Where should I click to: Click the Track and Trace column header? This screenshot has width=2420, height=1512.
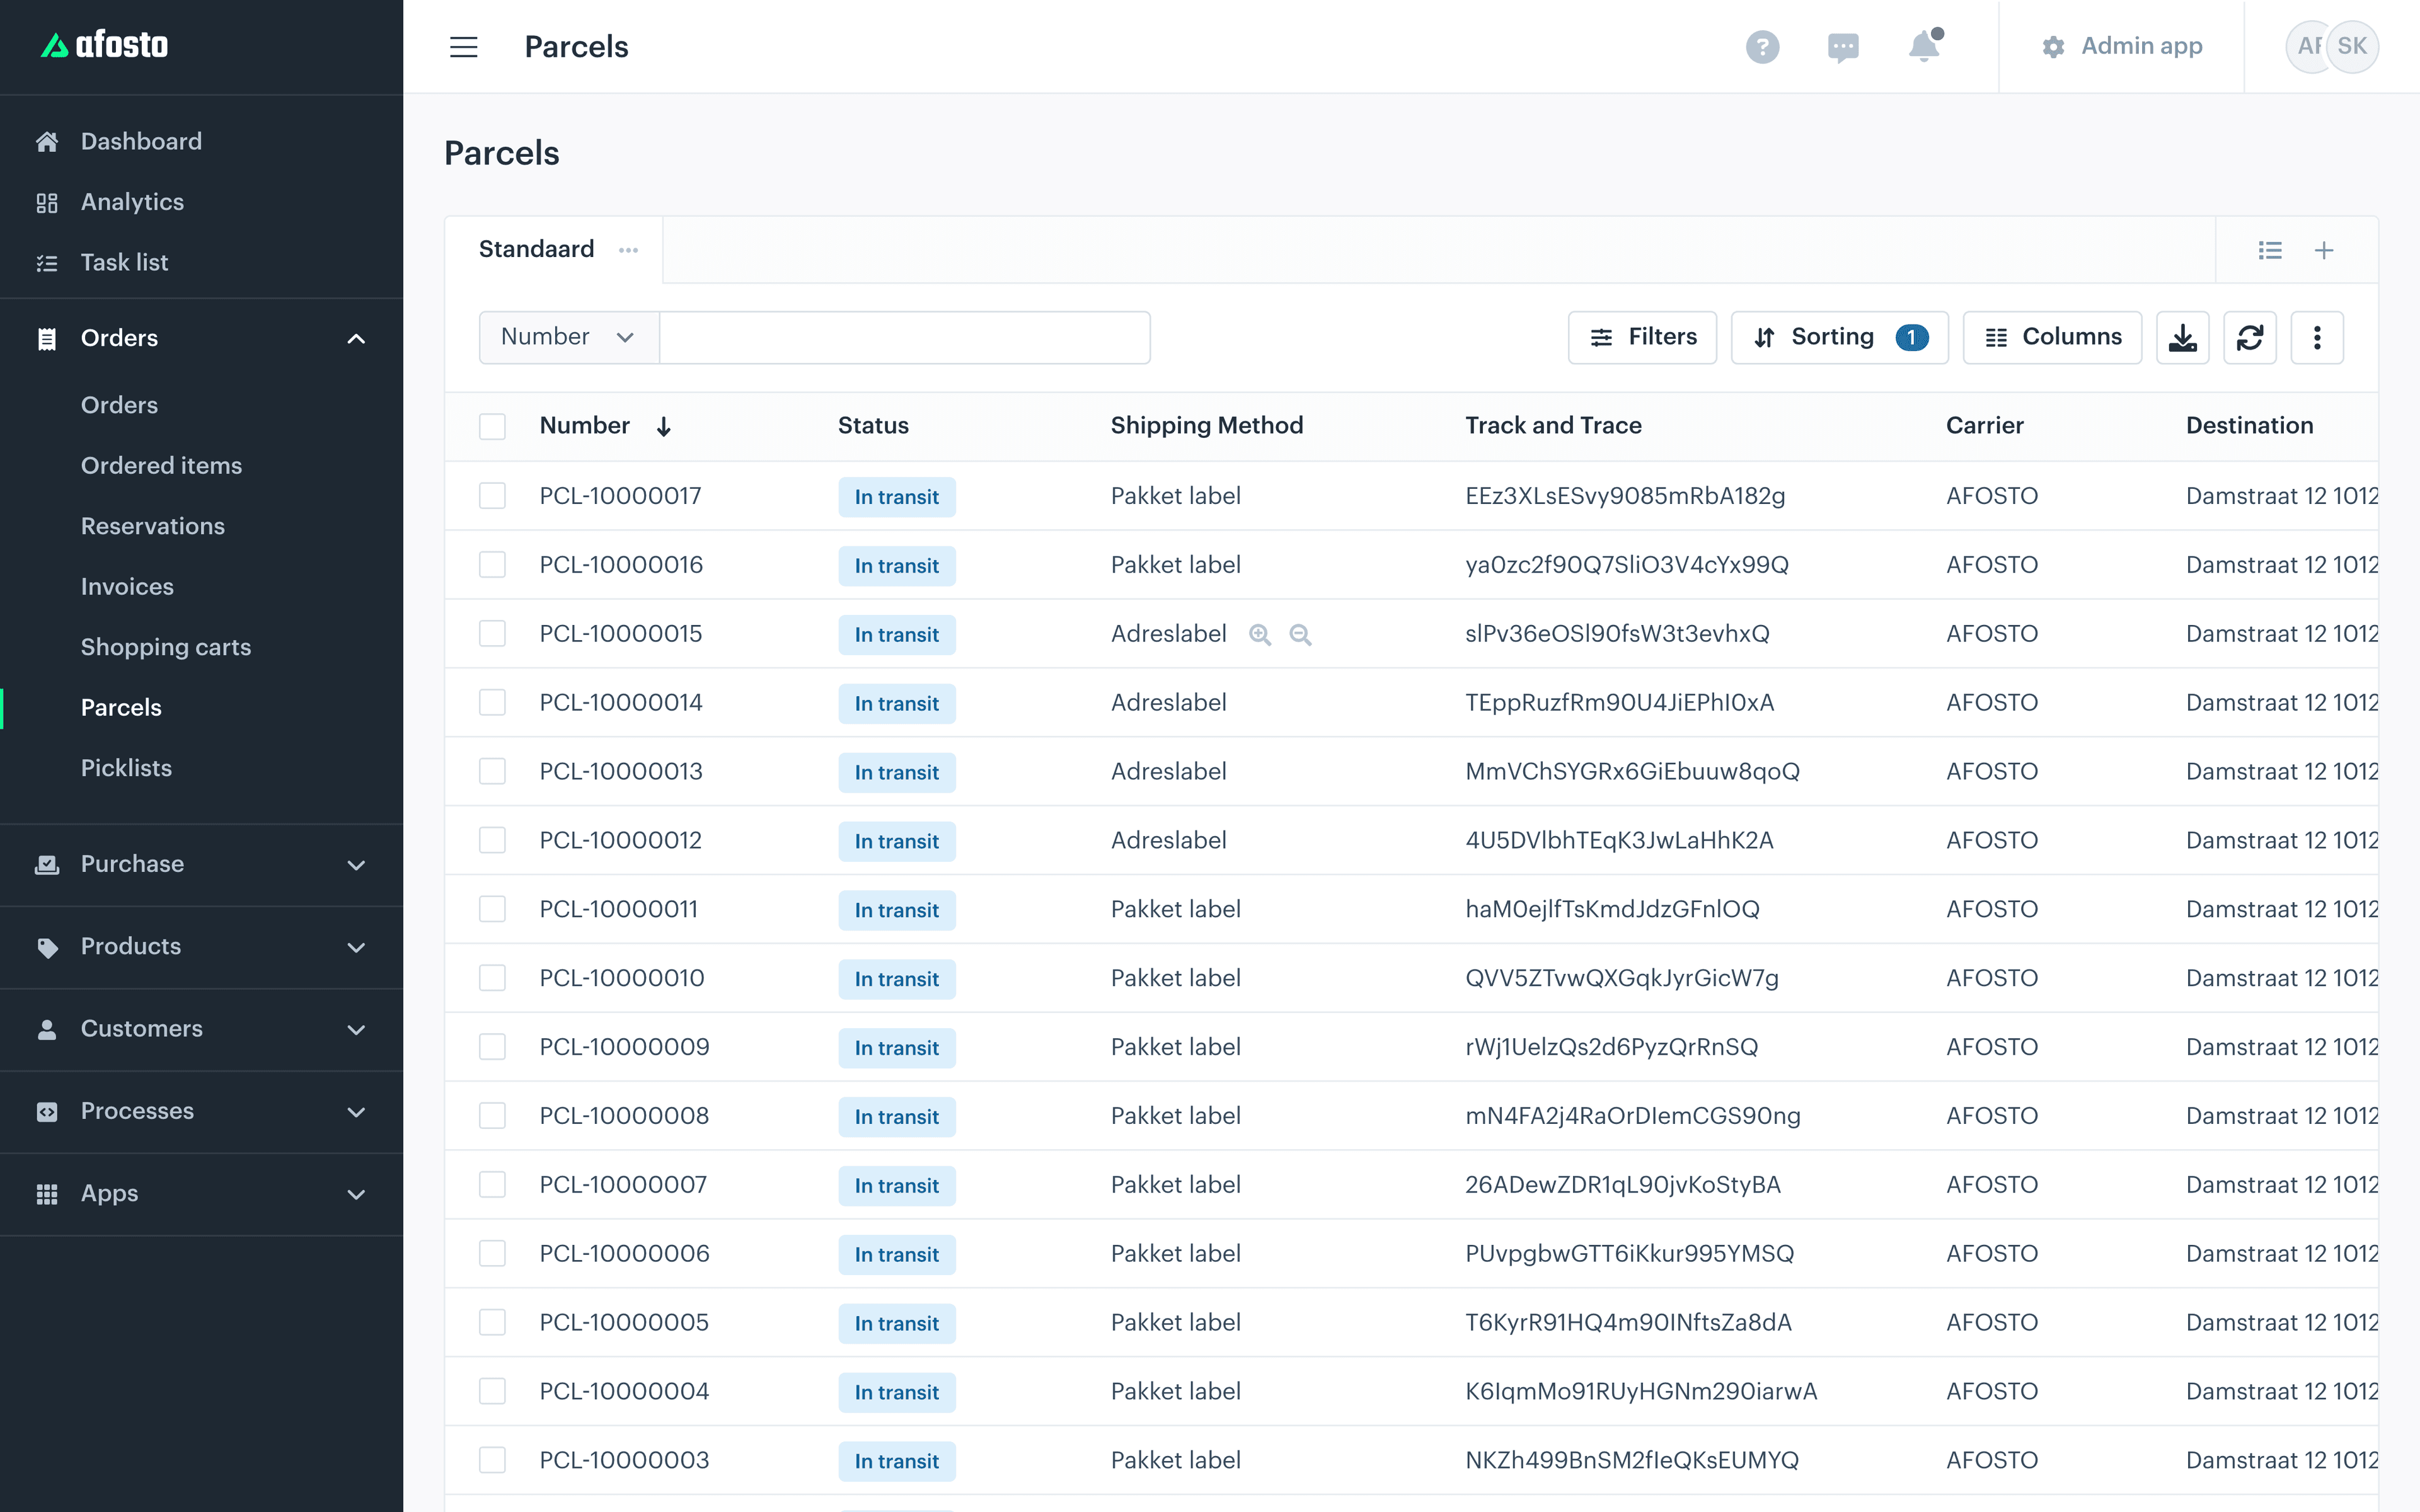click(1553, 426)
